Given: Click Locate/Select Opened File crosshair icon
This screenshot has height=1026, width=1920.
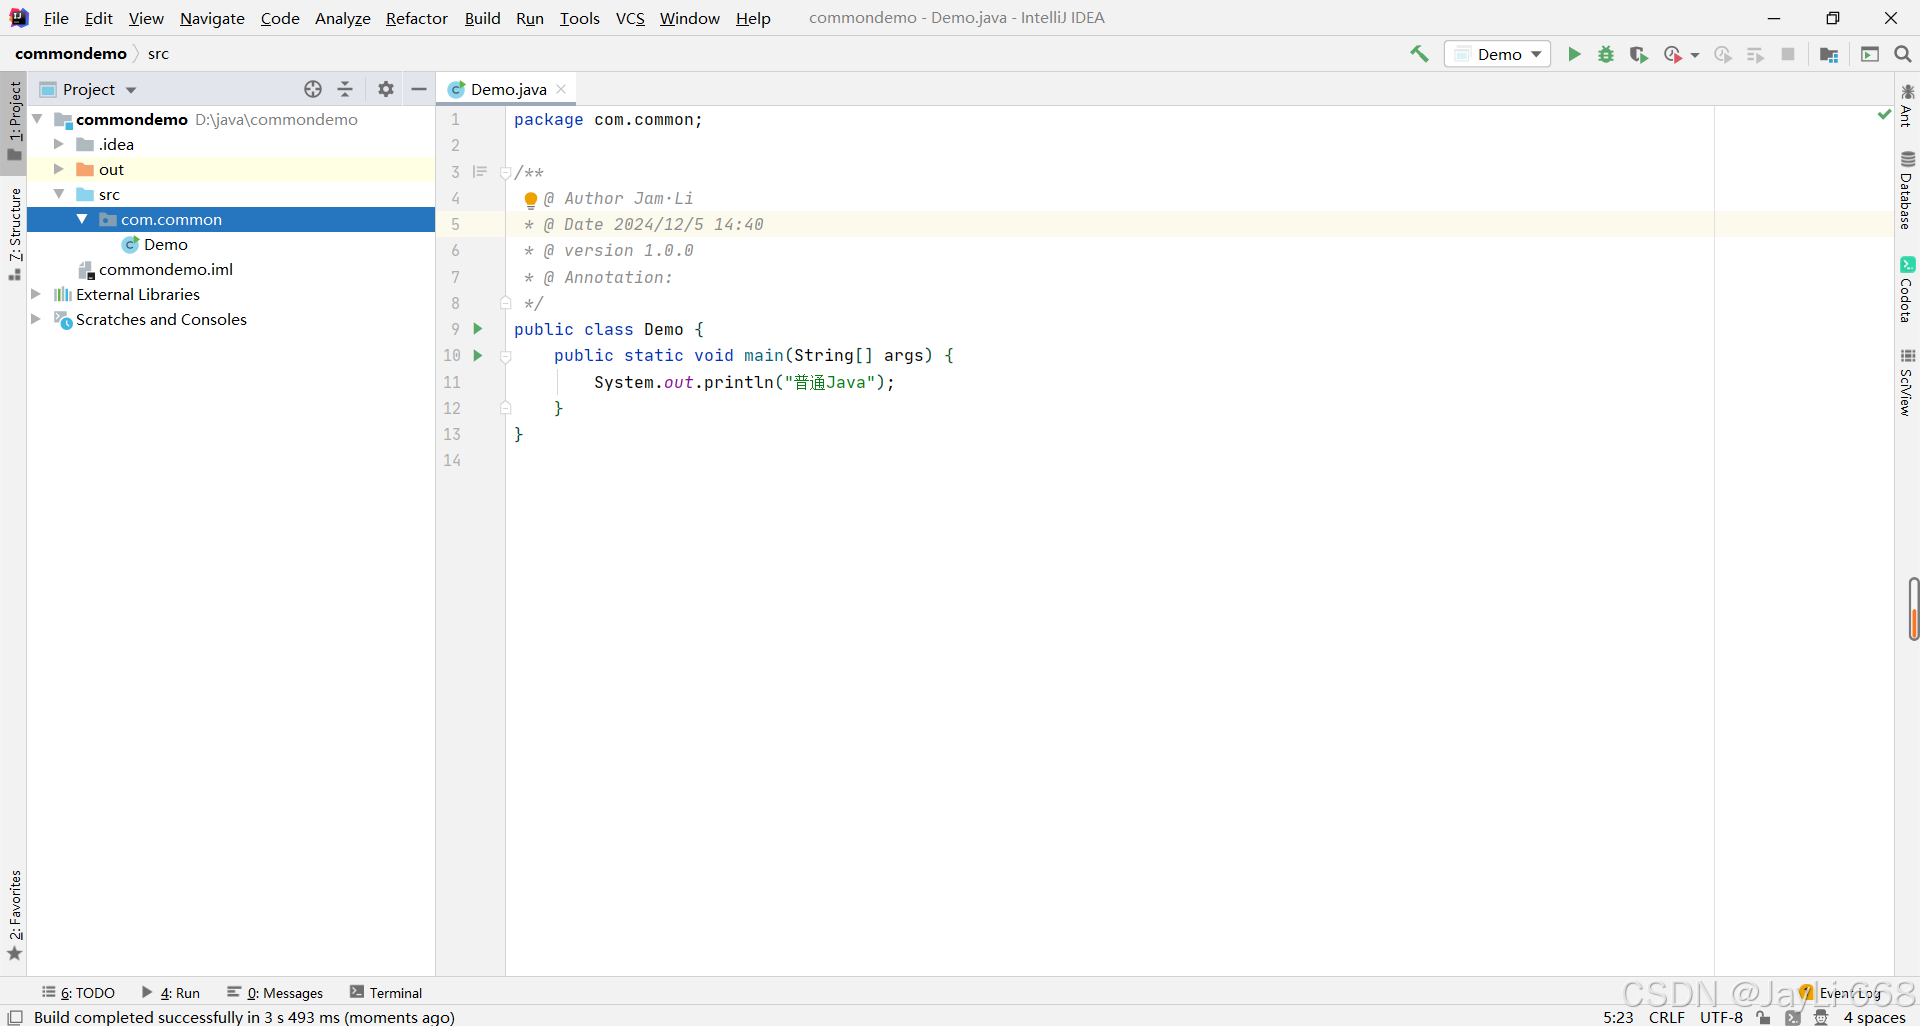Looking at the screenshot, I should pos(313,89).
